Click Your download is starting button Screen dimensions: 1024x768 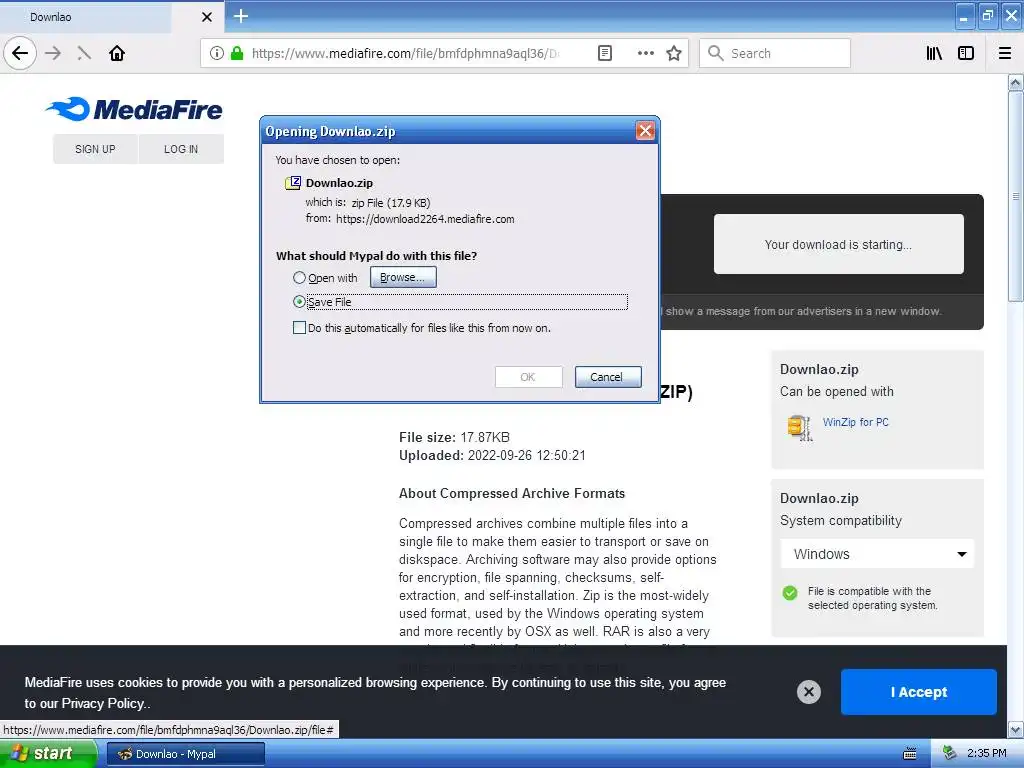point(839,244)
